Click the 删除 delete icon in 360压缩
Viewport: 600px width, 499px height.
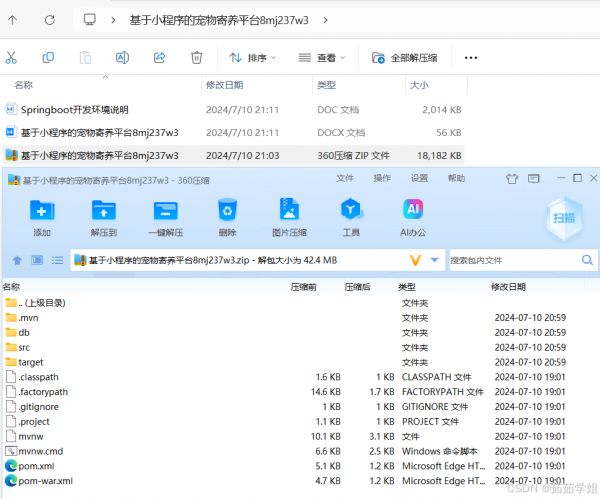227,217
